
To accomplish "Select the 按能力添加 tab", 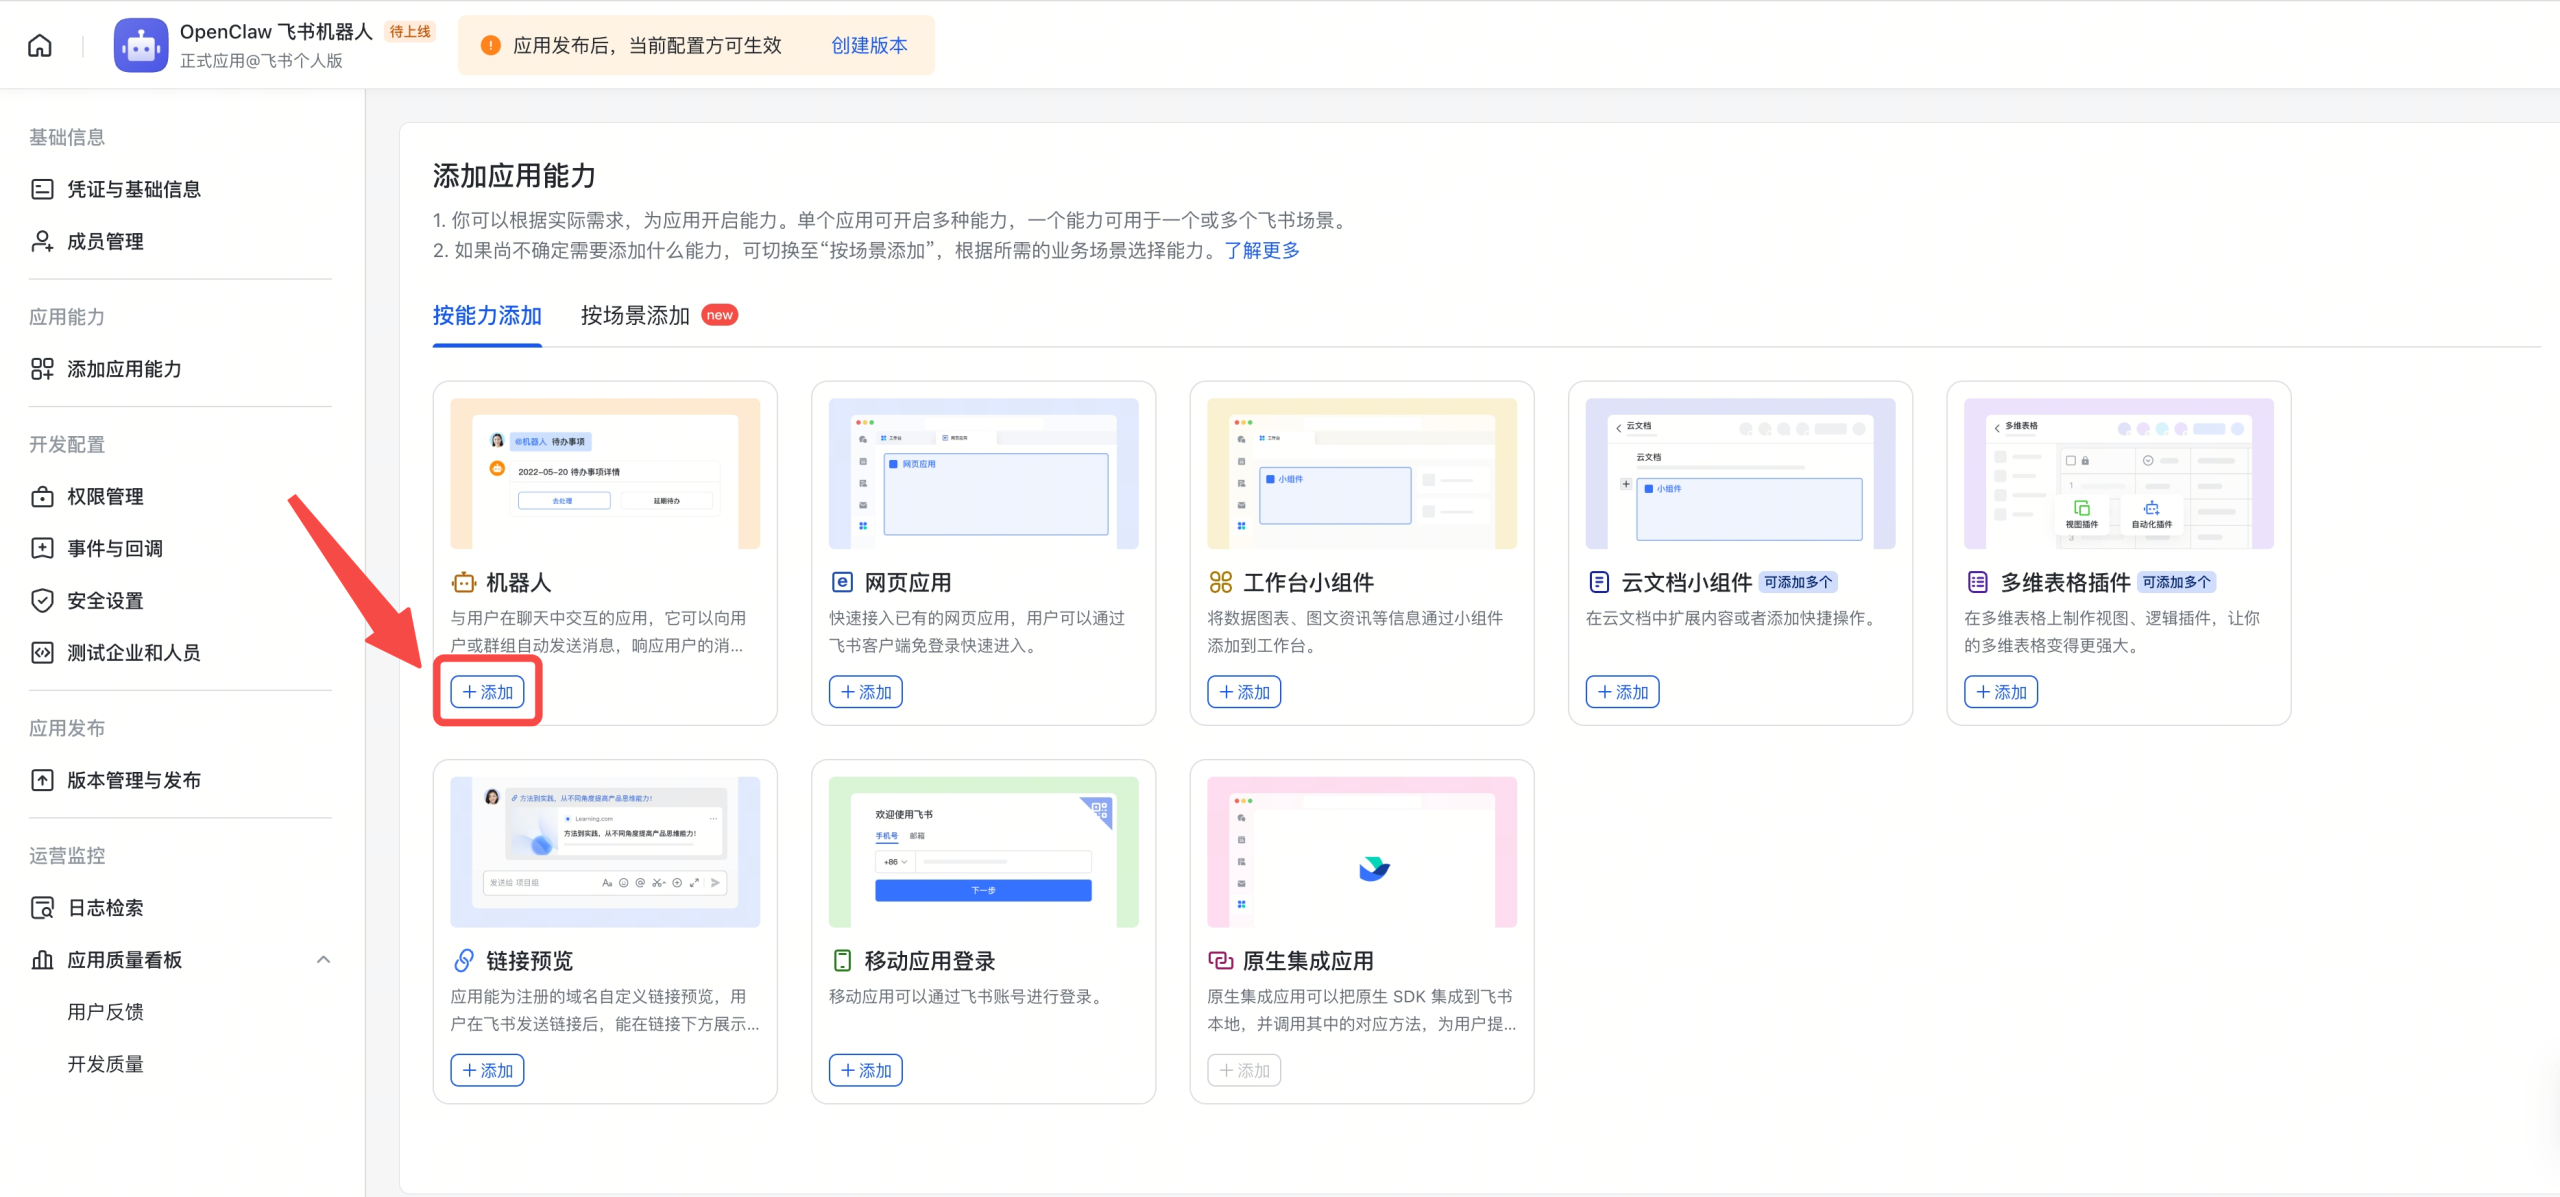I will (x=487, y=315).
